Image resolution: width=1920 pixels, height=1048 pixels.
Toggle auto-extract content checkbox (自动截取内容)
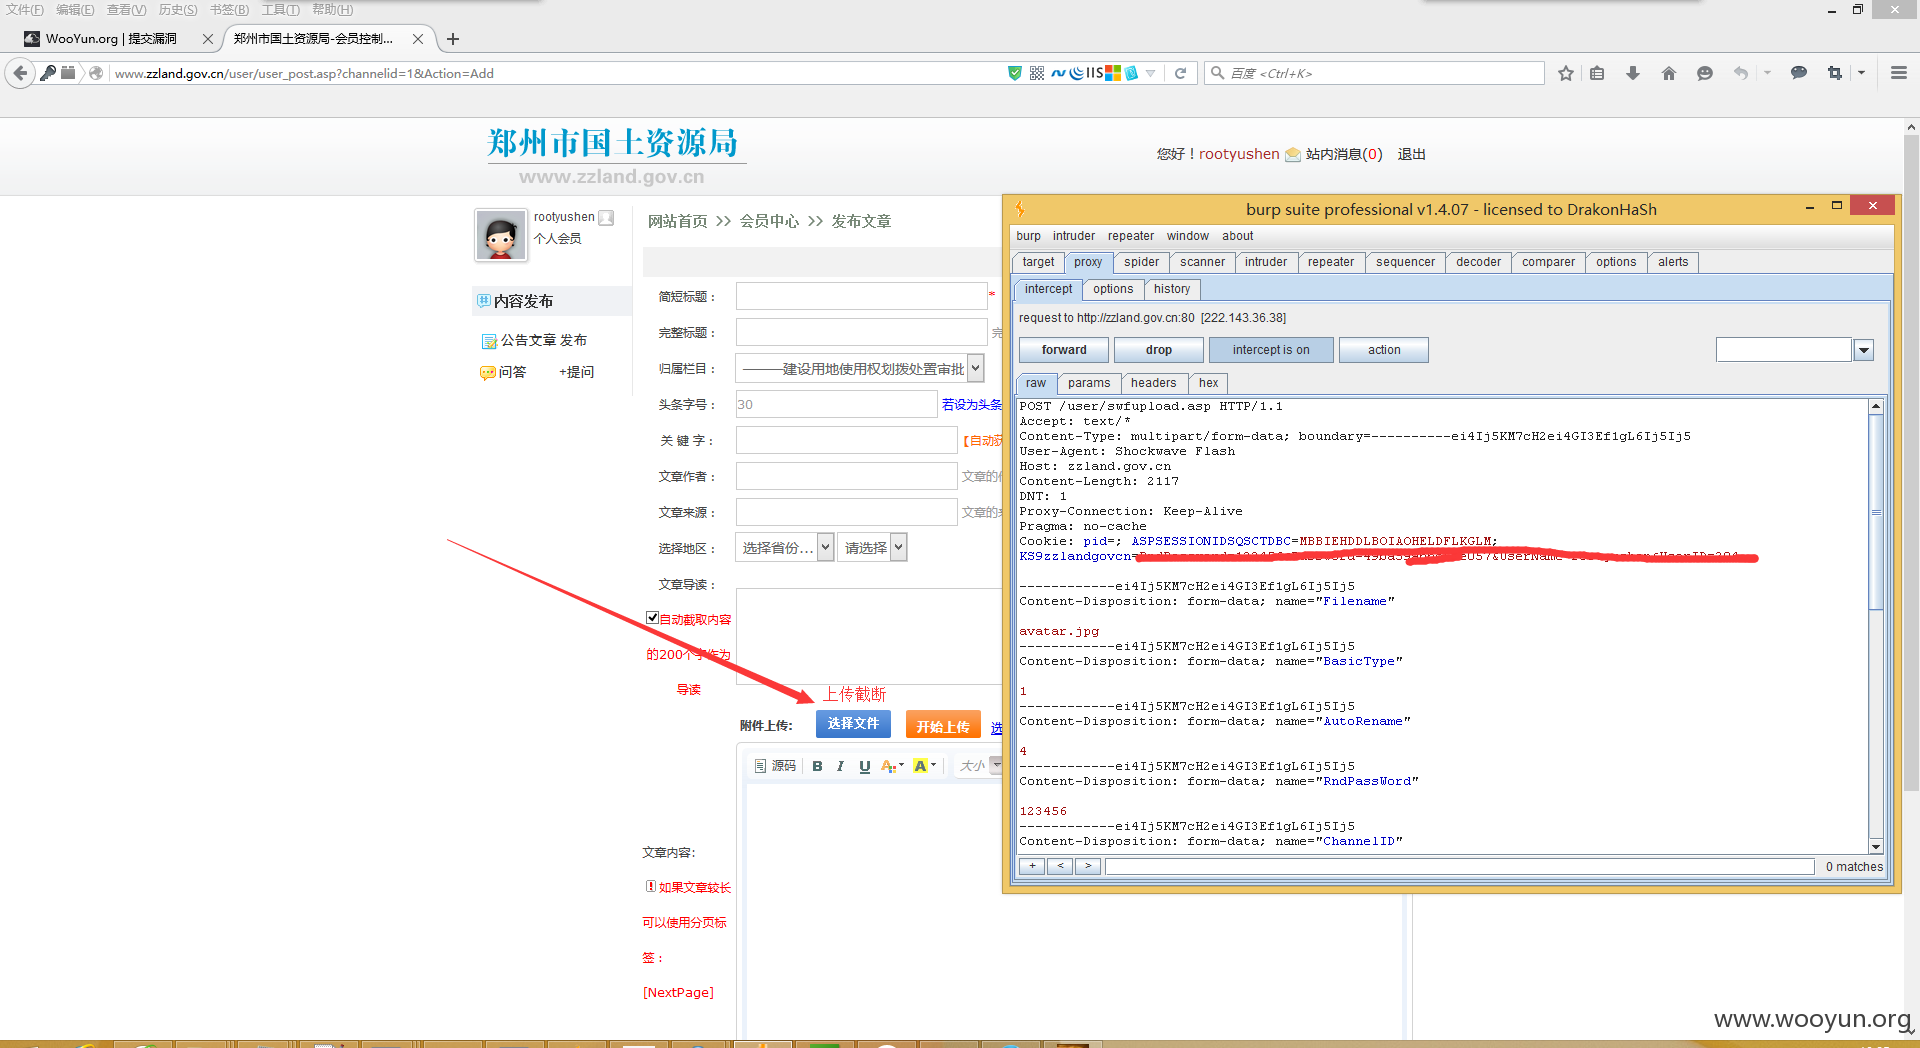[x=652, y=618]
